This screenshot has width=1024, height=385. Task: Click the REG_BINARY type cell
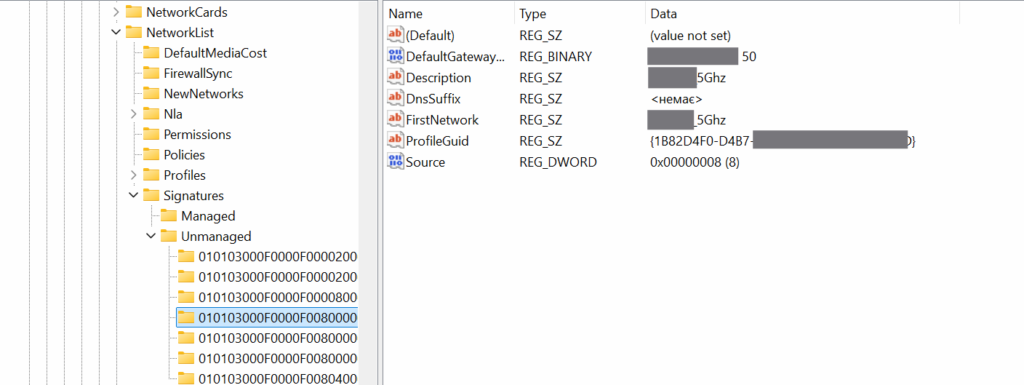tap(556, 57)
